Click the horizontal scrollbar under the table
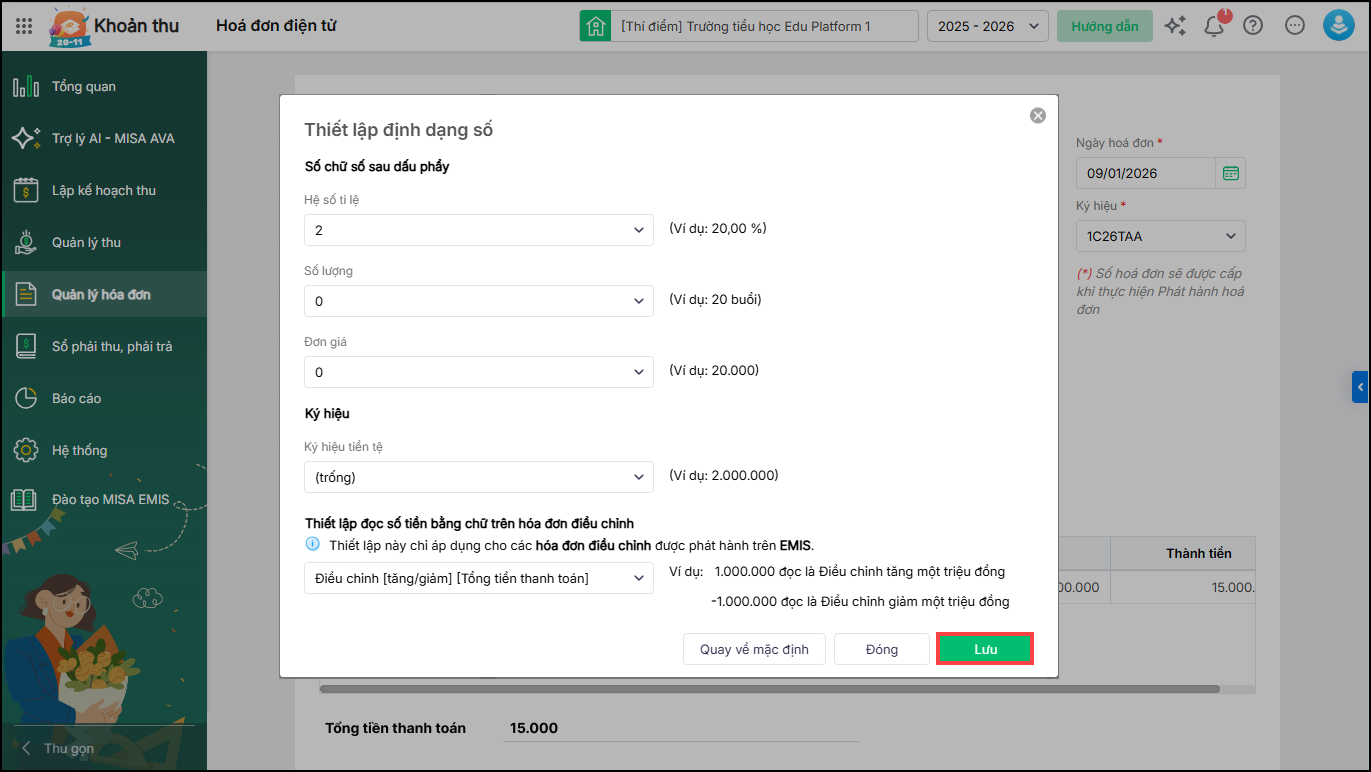 click(x=769, y=689)
